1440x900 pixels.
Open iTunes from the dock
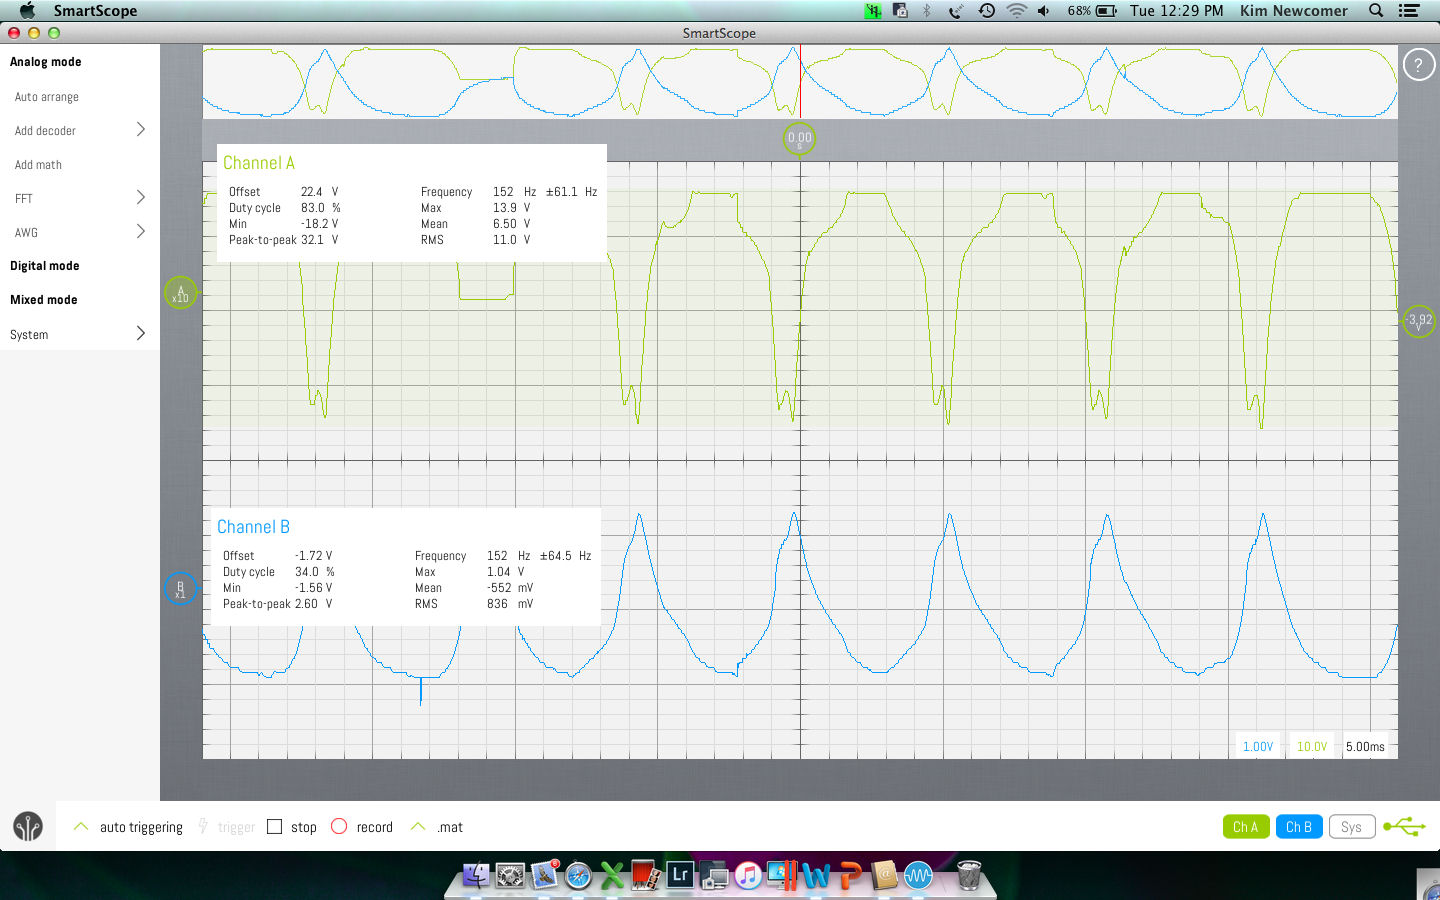pyautogui.click(x=747, y=876)
